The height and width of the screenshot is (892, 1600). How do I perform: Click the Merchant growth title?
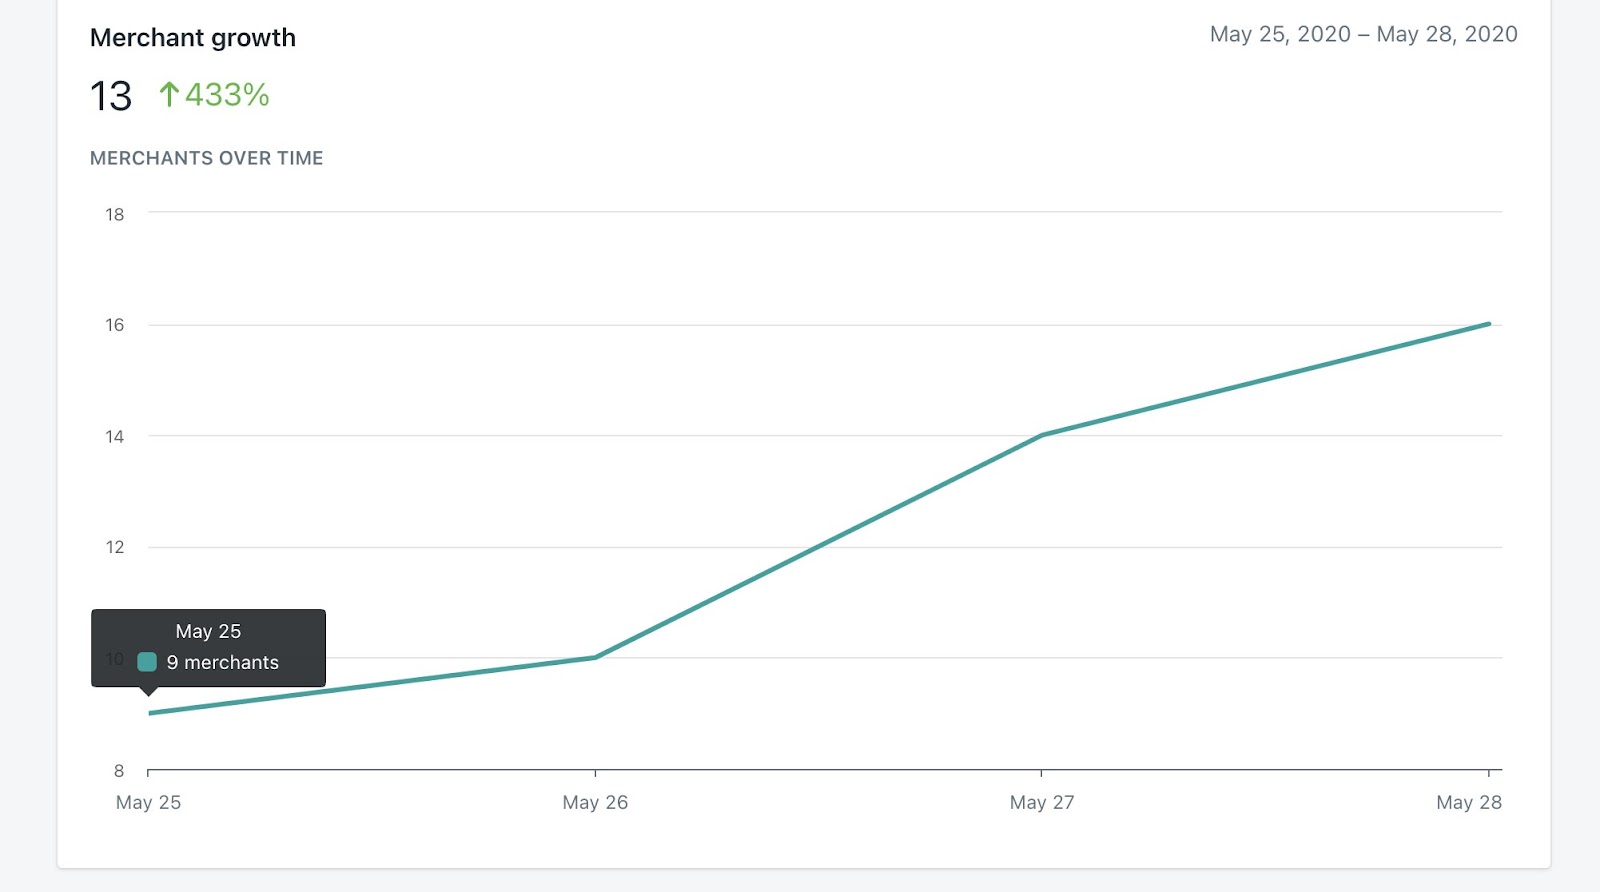point(193,38)
